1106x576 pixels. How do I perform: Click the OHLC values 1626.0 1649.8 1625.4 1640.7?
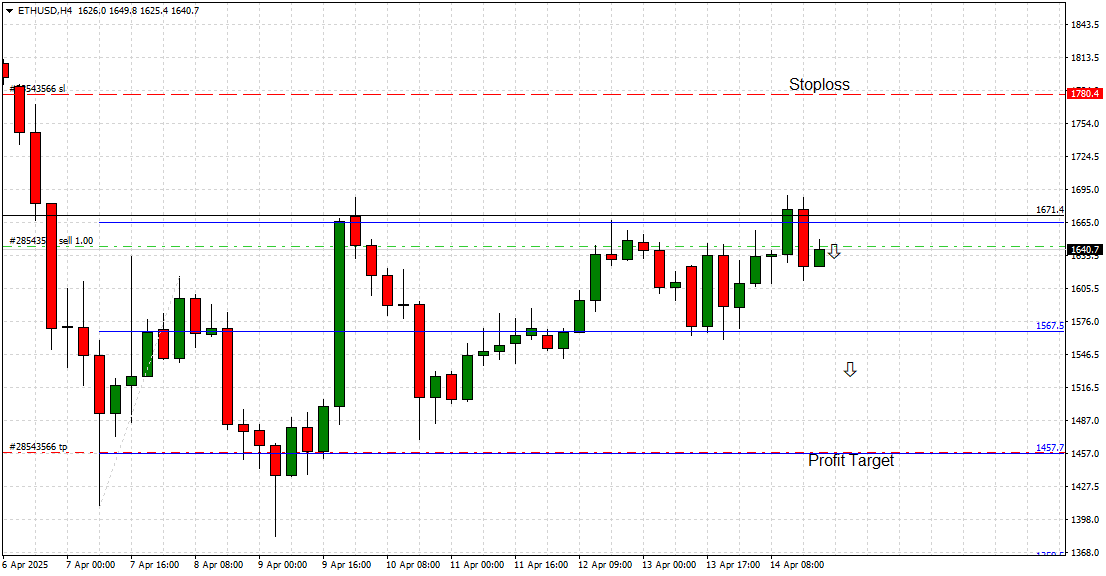pos(139,11)
